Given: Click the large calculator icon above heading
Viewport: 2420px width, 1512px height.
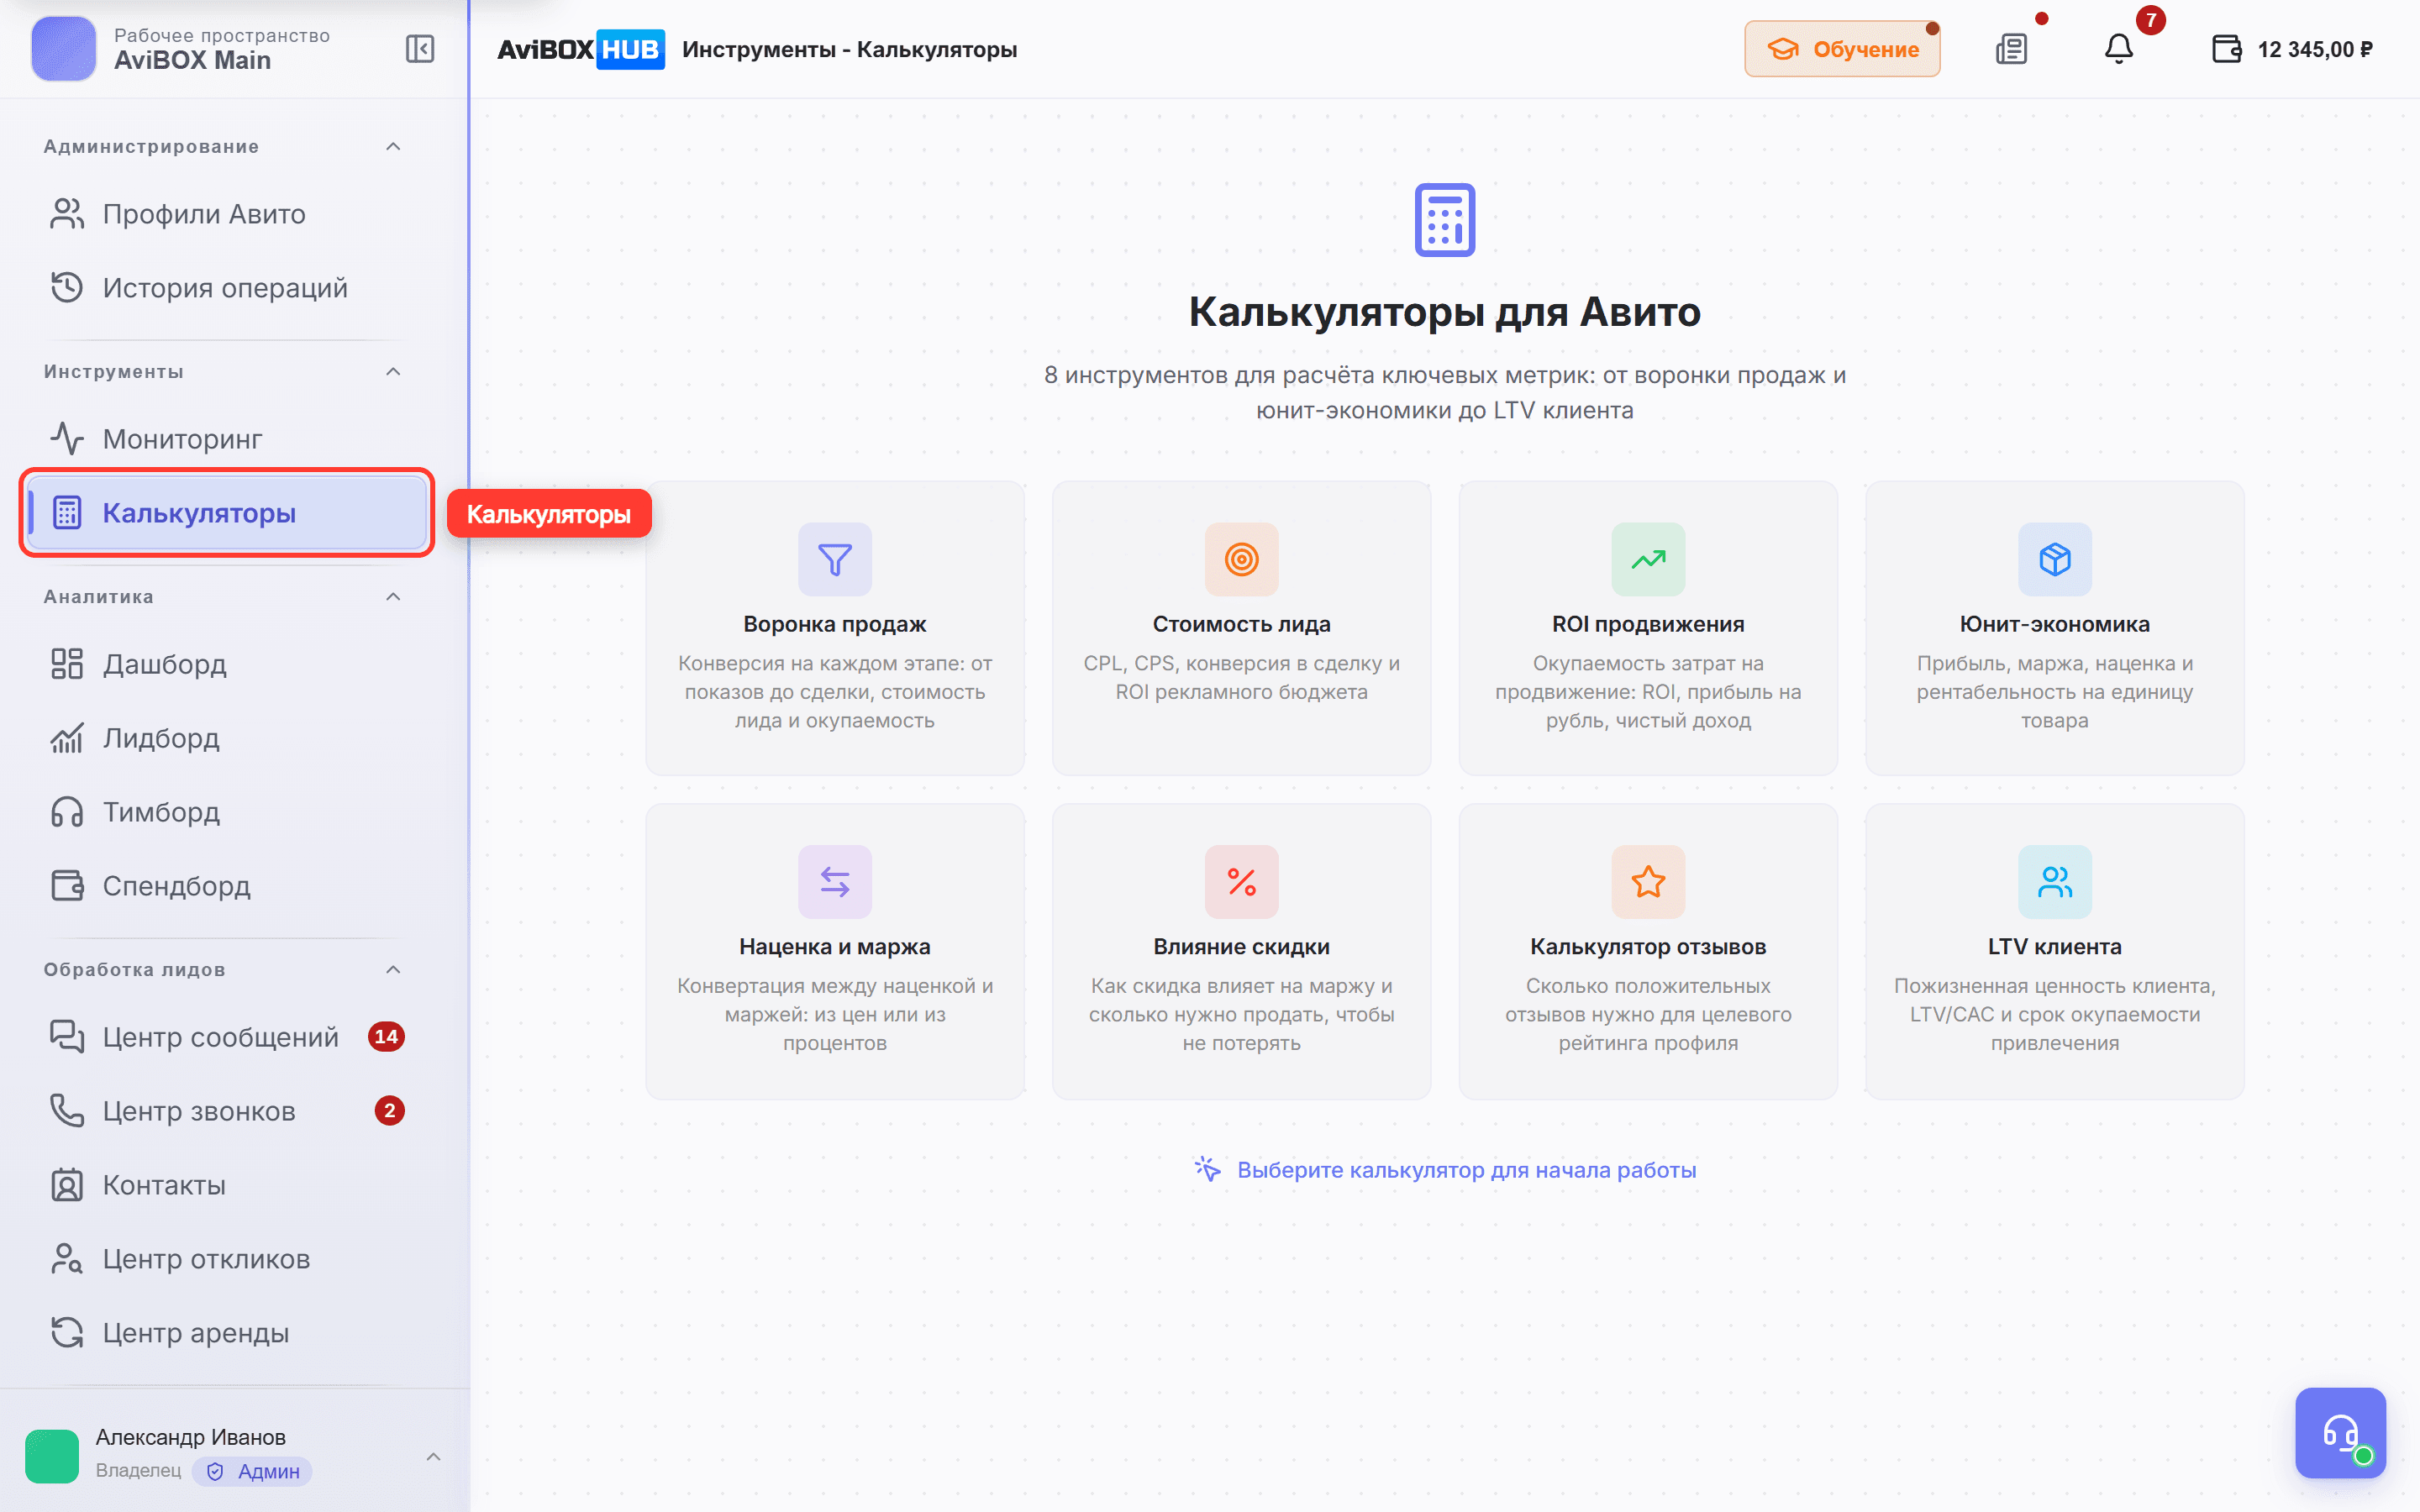Looking at the screenshot, I should [1445, 220].
